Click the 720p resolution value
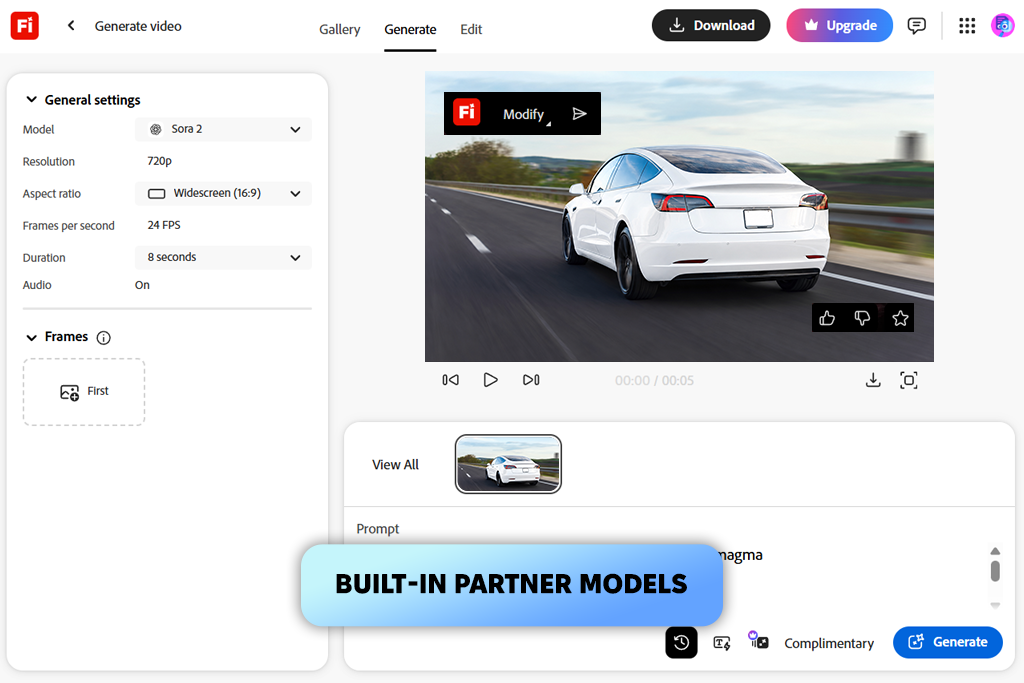Viewport: 1024px width, 683px height. point(159,161)
